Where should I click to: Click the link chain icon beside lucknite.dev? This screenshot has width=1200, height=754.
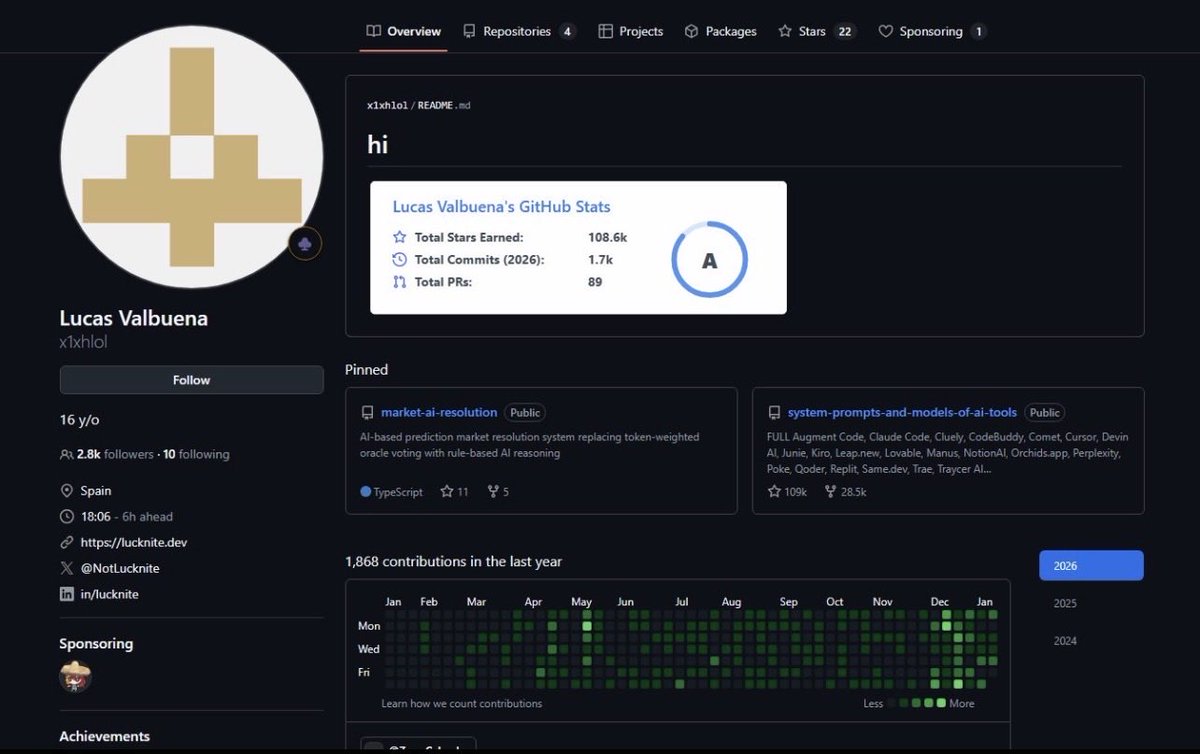67,542
